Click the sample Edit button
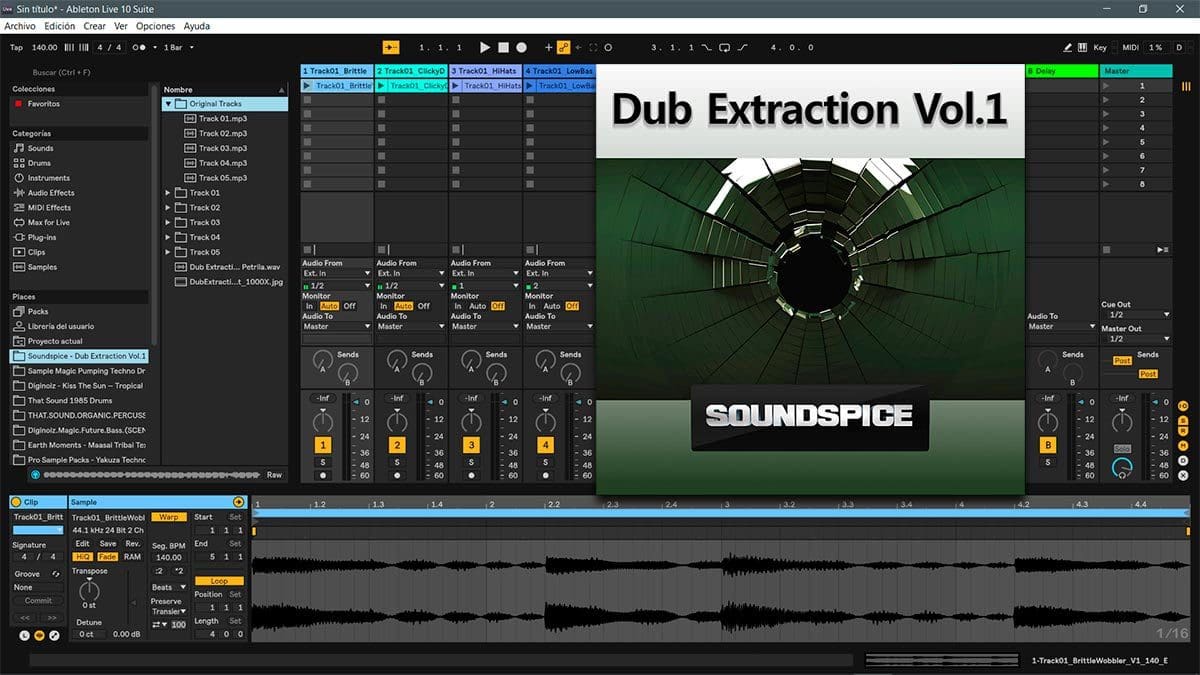 point(83,544)
